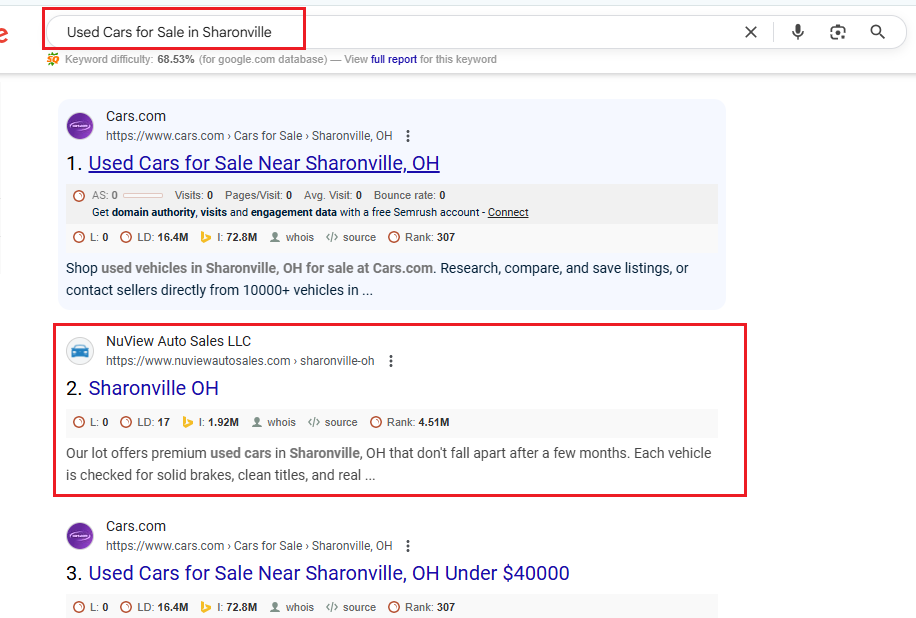Click the NuView Auto Sales site favicon
The image size is (916, 618).
(x=80, y=351)
